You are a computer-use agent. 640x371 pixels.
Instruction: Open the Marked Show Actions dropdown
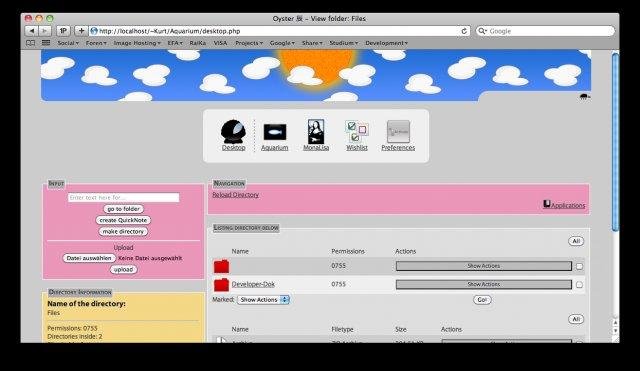pyautogui.click(x=263, y=300)
